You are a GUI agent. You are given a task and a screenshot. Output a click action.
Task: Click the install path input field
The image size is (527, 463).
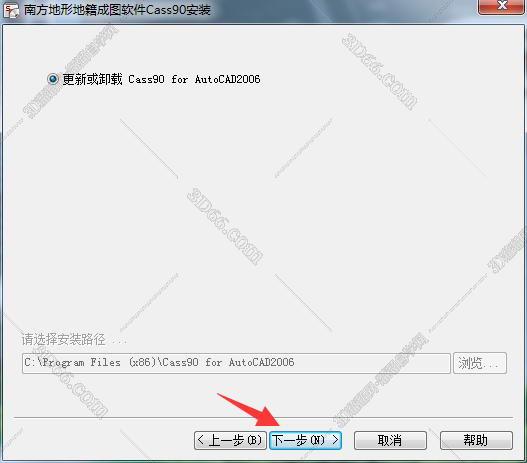coord(236,363)
